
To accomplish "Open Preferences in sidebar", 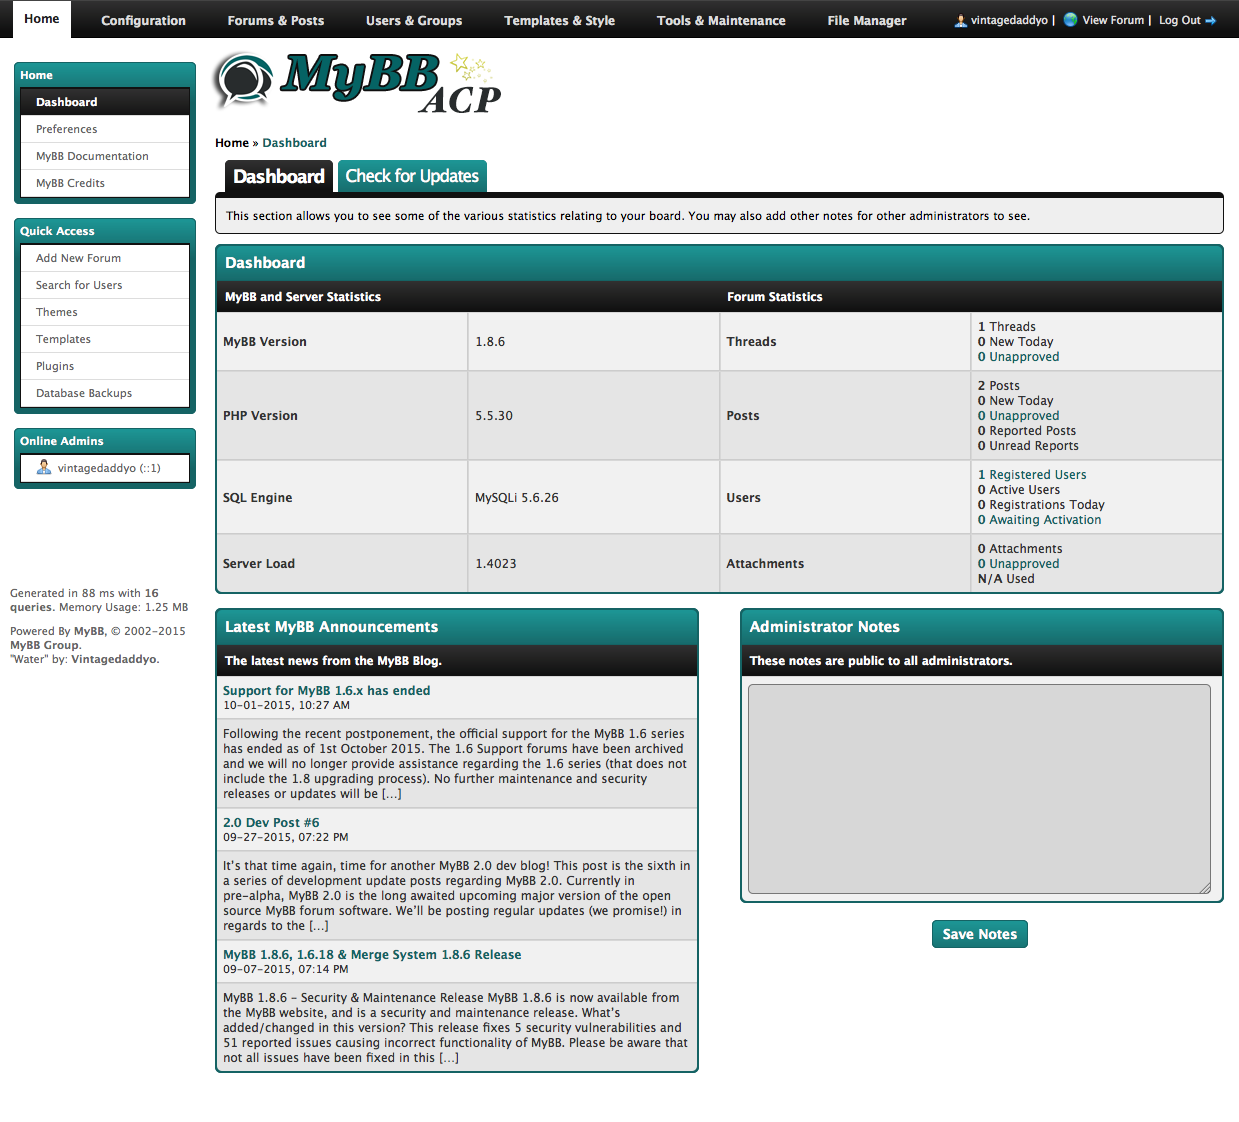I will click(105, 129).
